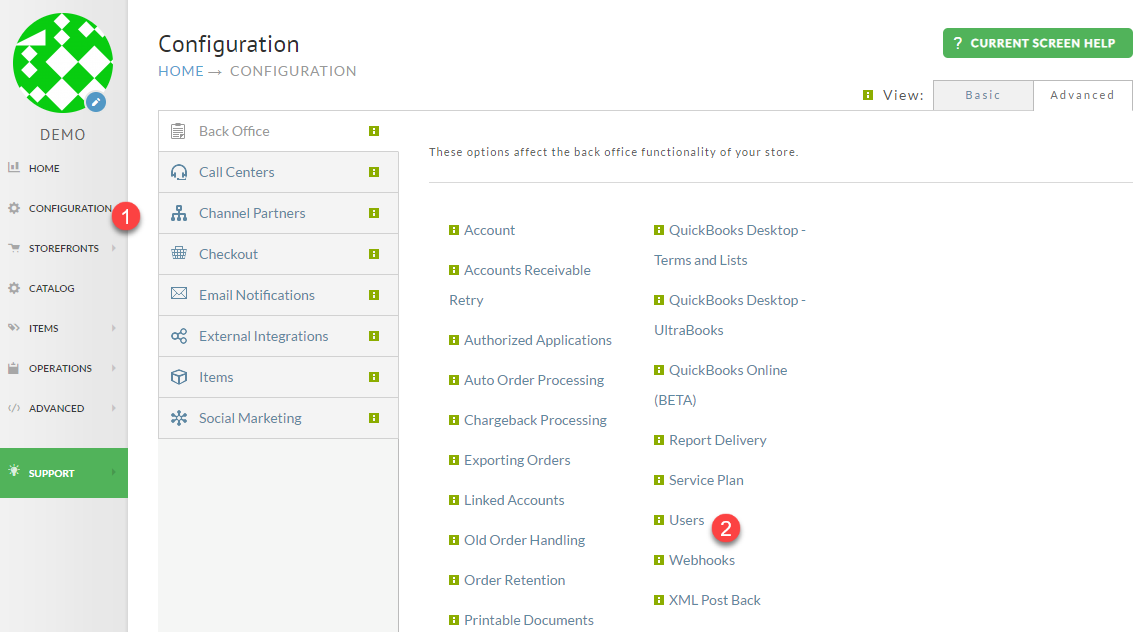The width and height of the screenshot is (1140, 632).
Task: Click the edit pencil on logo
Action: pos(96,102)
